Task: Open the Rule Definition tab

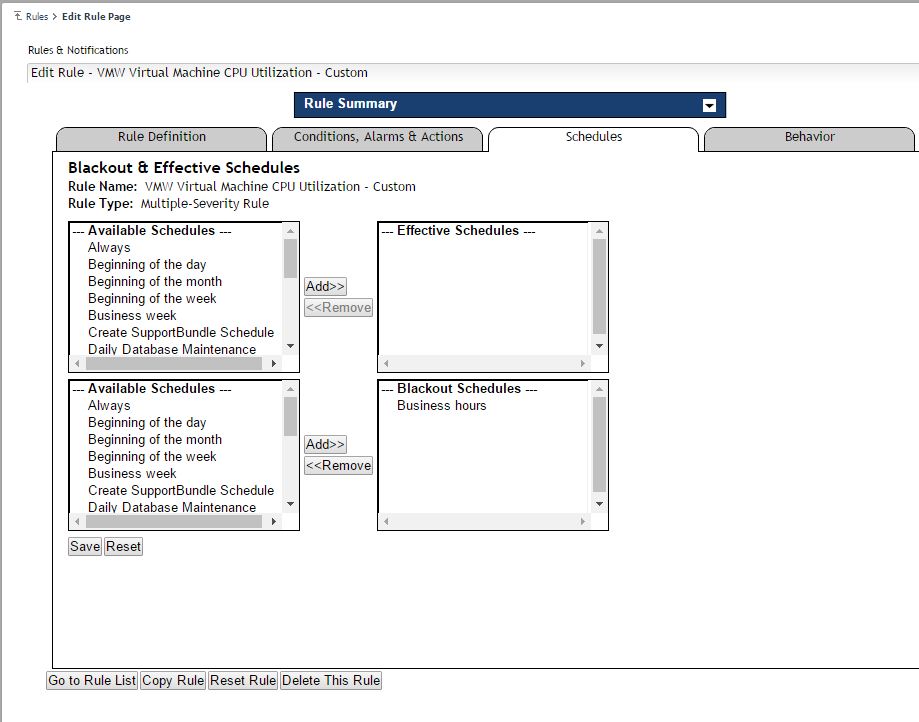Action: click(162, 138)
